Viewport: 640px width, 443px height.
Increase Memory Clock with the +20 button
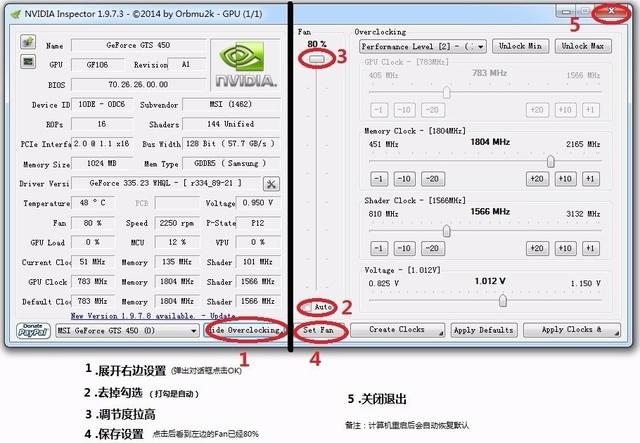coord(537,179)
